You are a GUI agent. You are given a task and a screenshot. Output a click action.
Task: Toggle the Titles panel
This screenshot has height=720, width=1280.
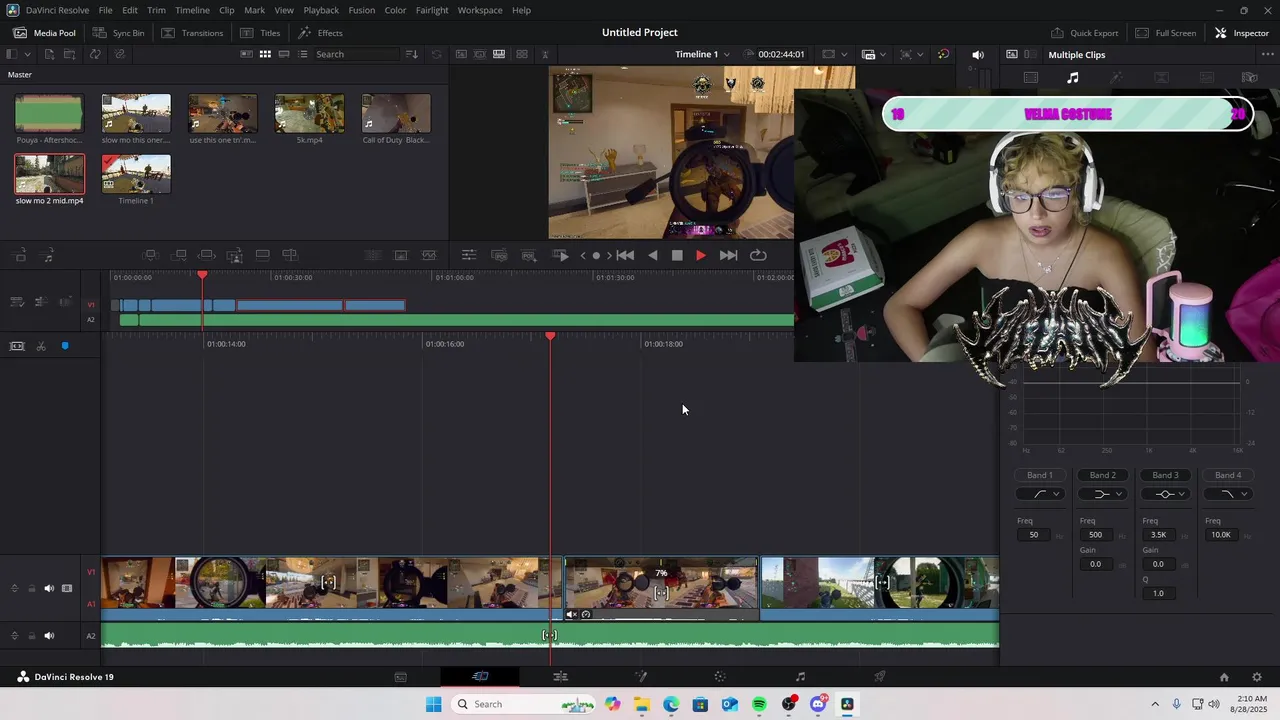(260, 33)
